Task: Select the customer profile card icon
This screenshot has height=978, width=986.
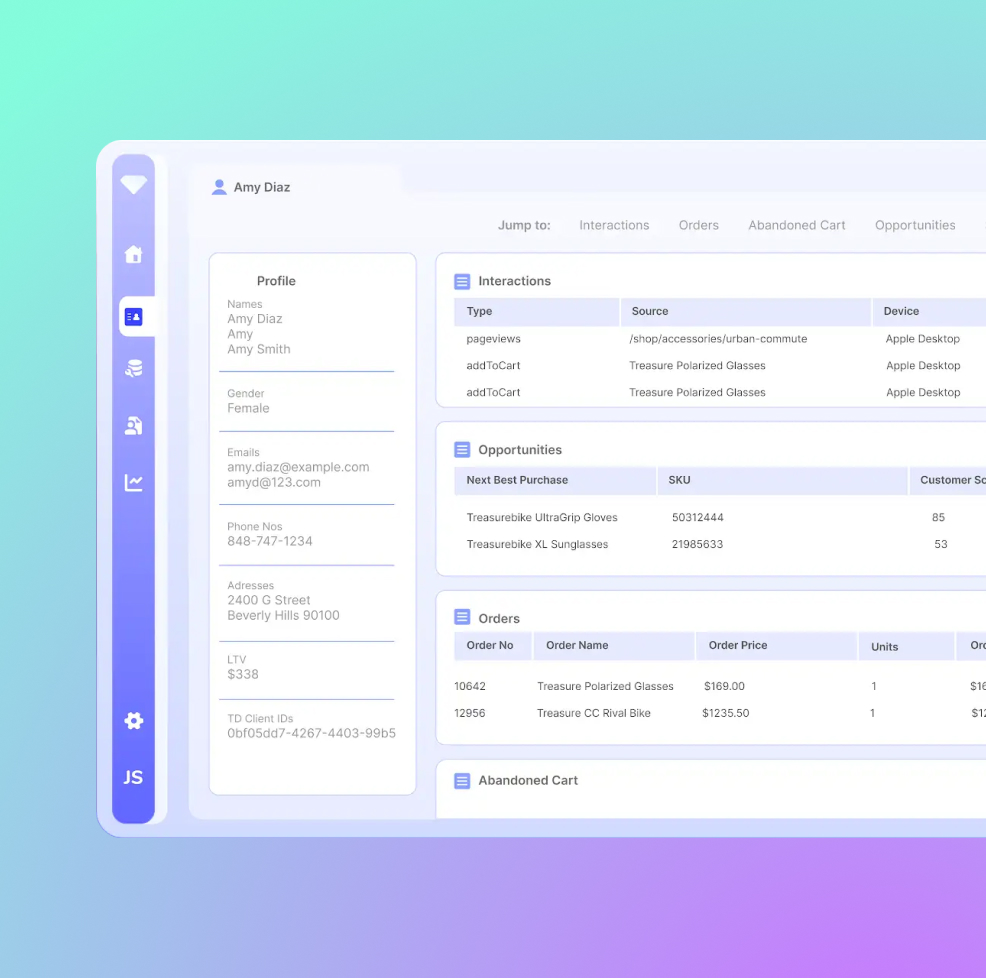Action: (134, 317)
